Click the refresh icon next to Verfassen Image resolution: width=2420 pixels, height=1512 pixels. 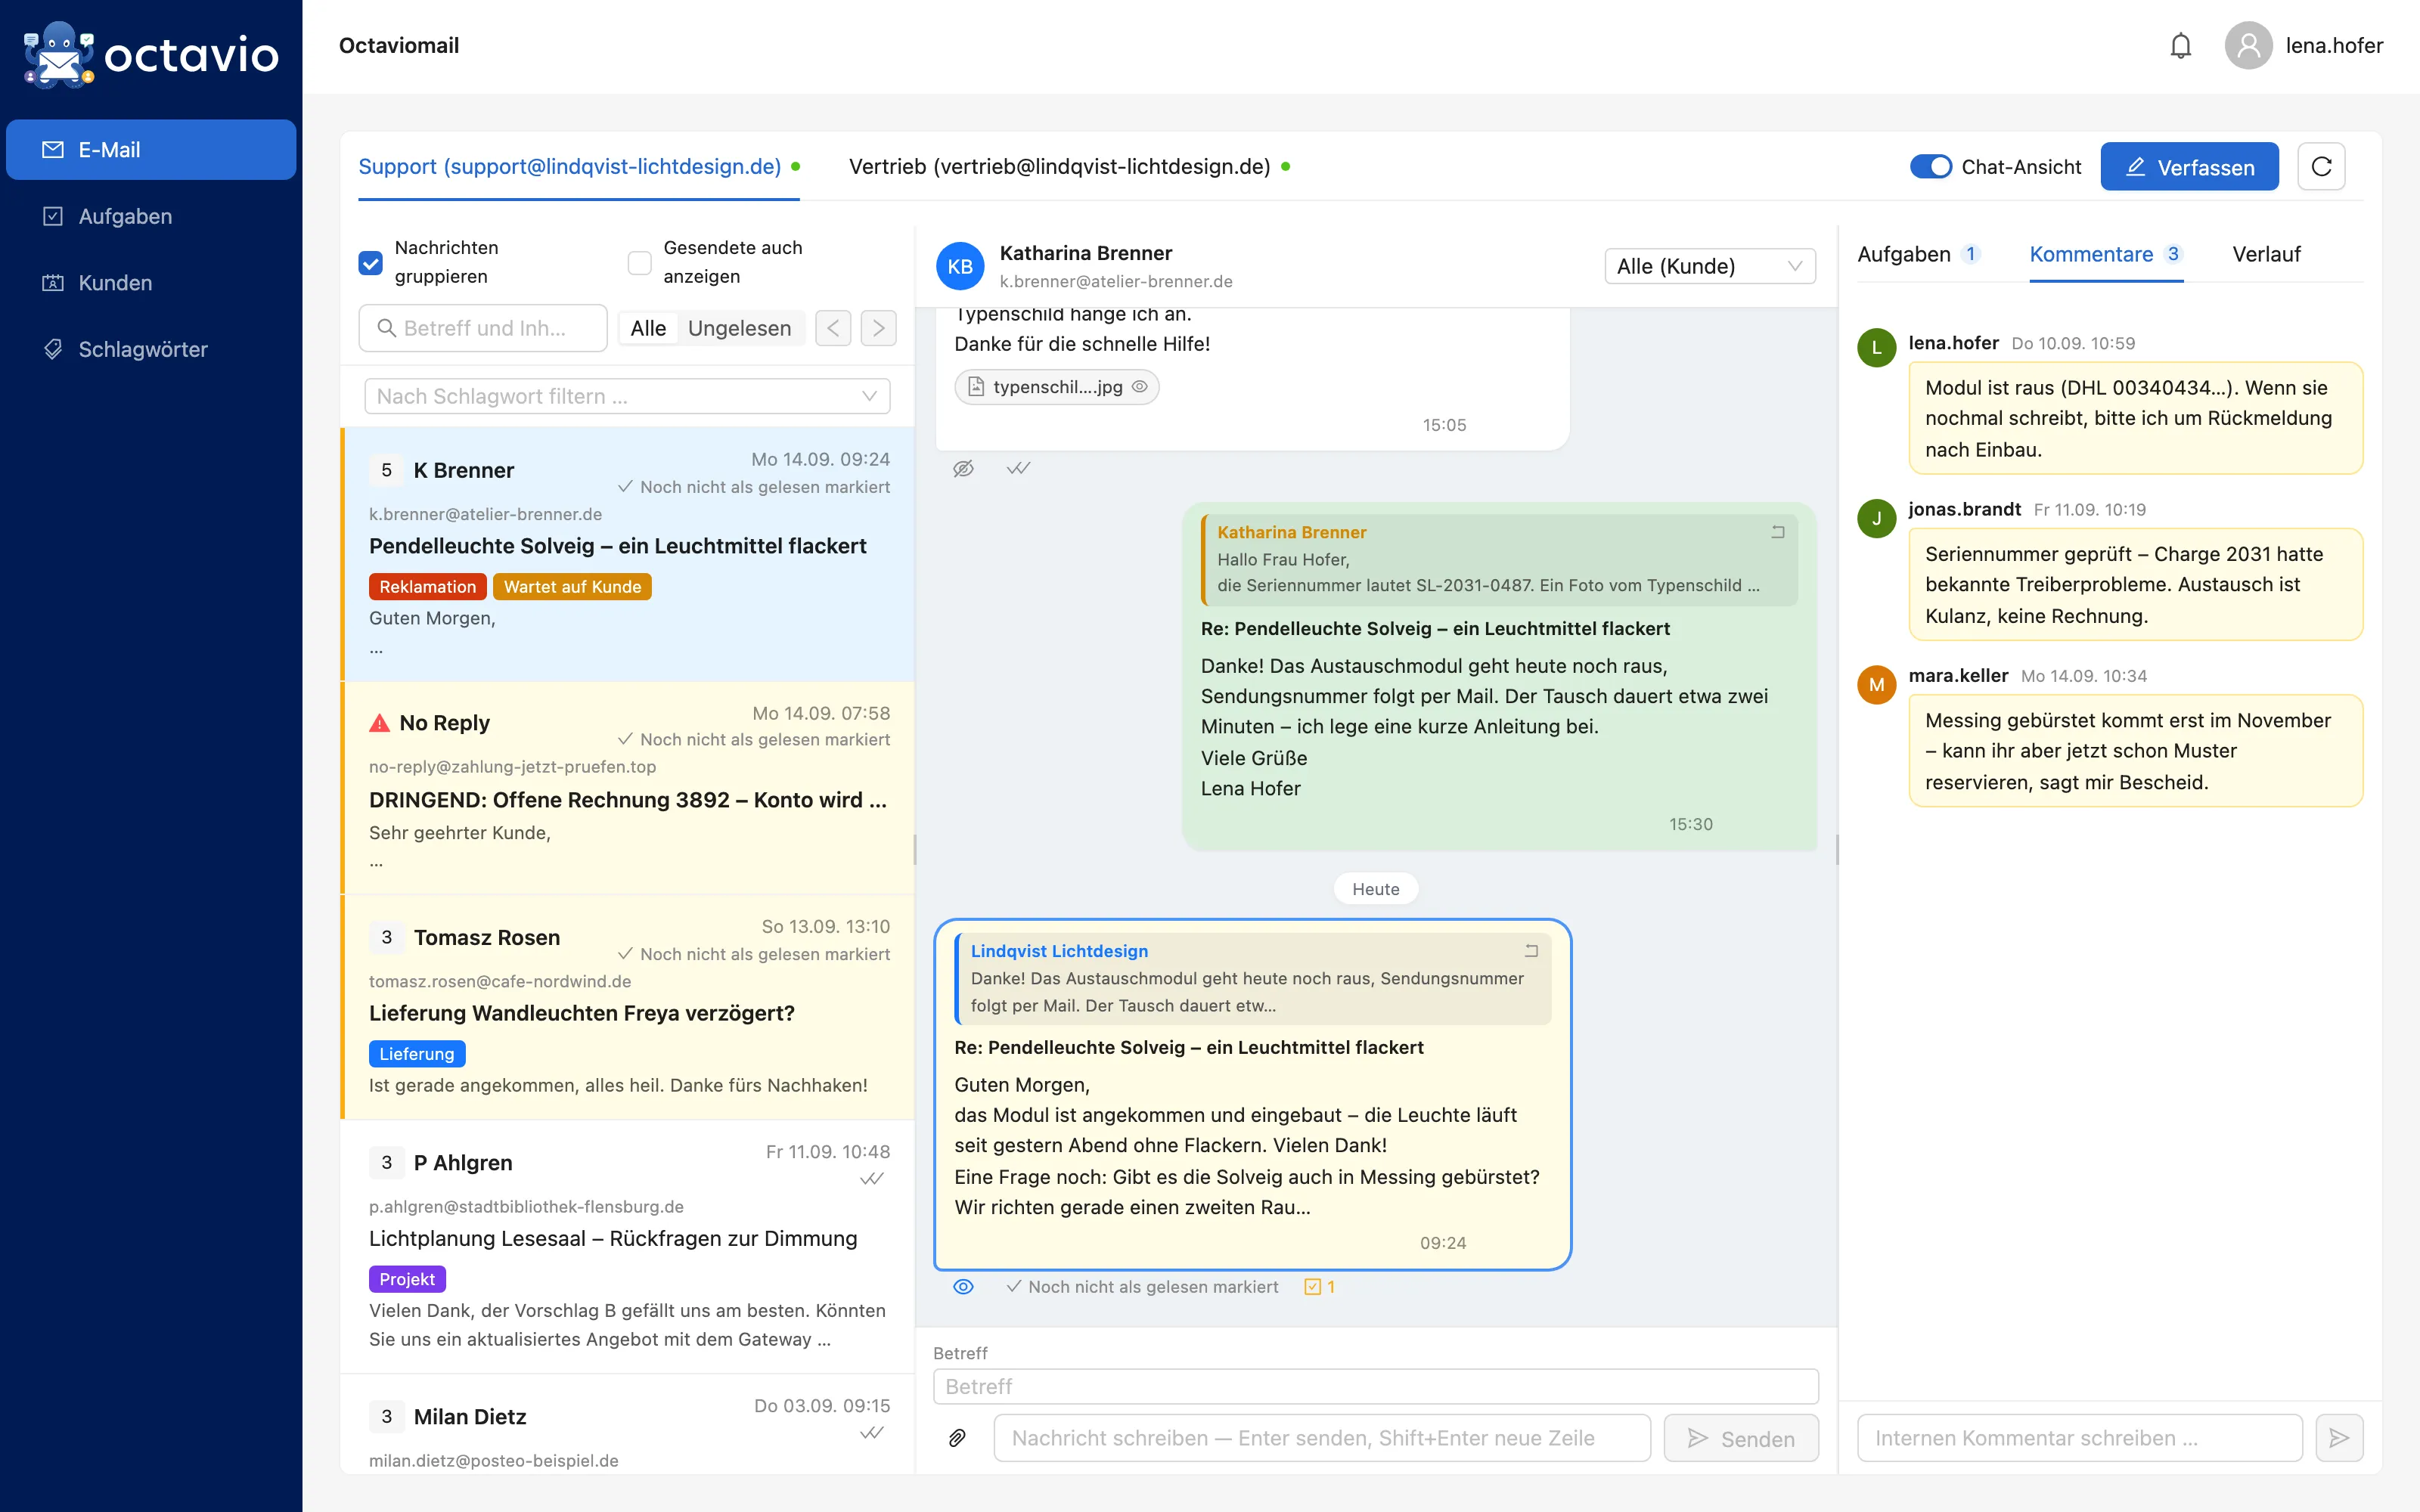tap(2321, 166)
